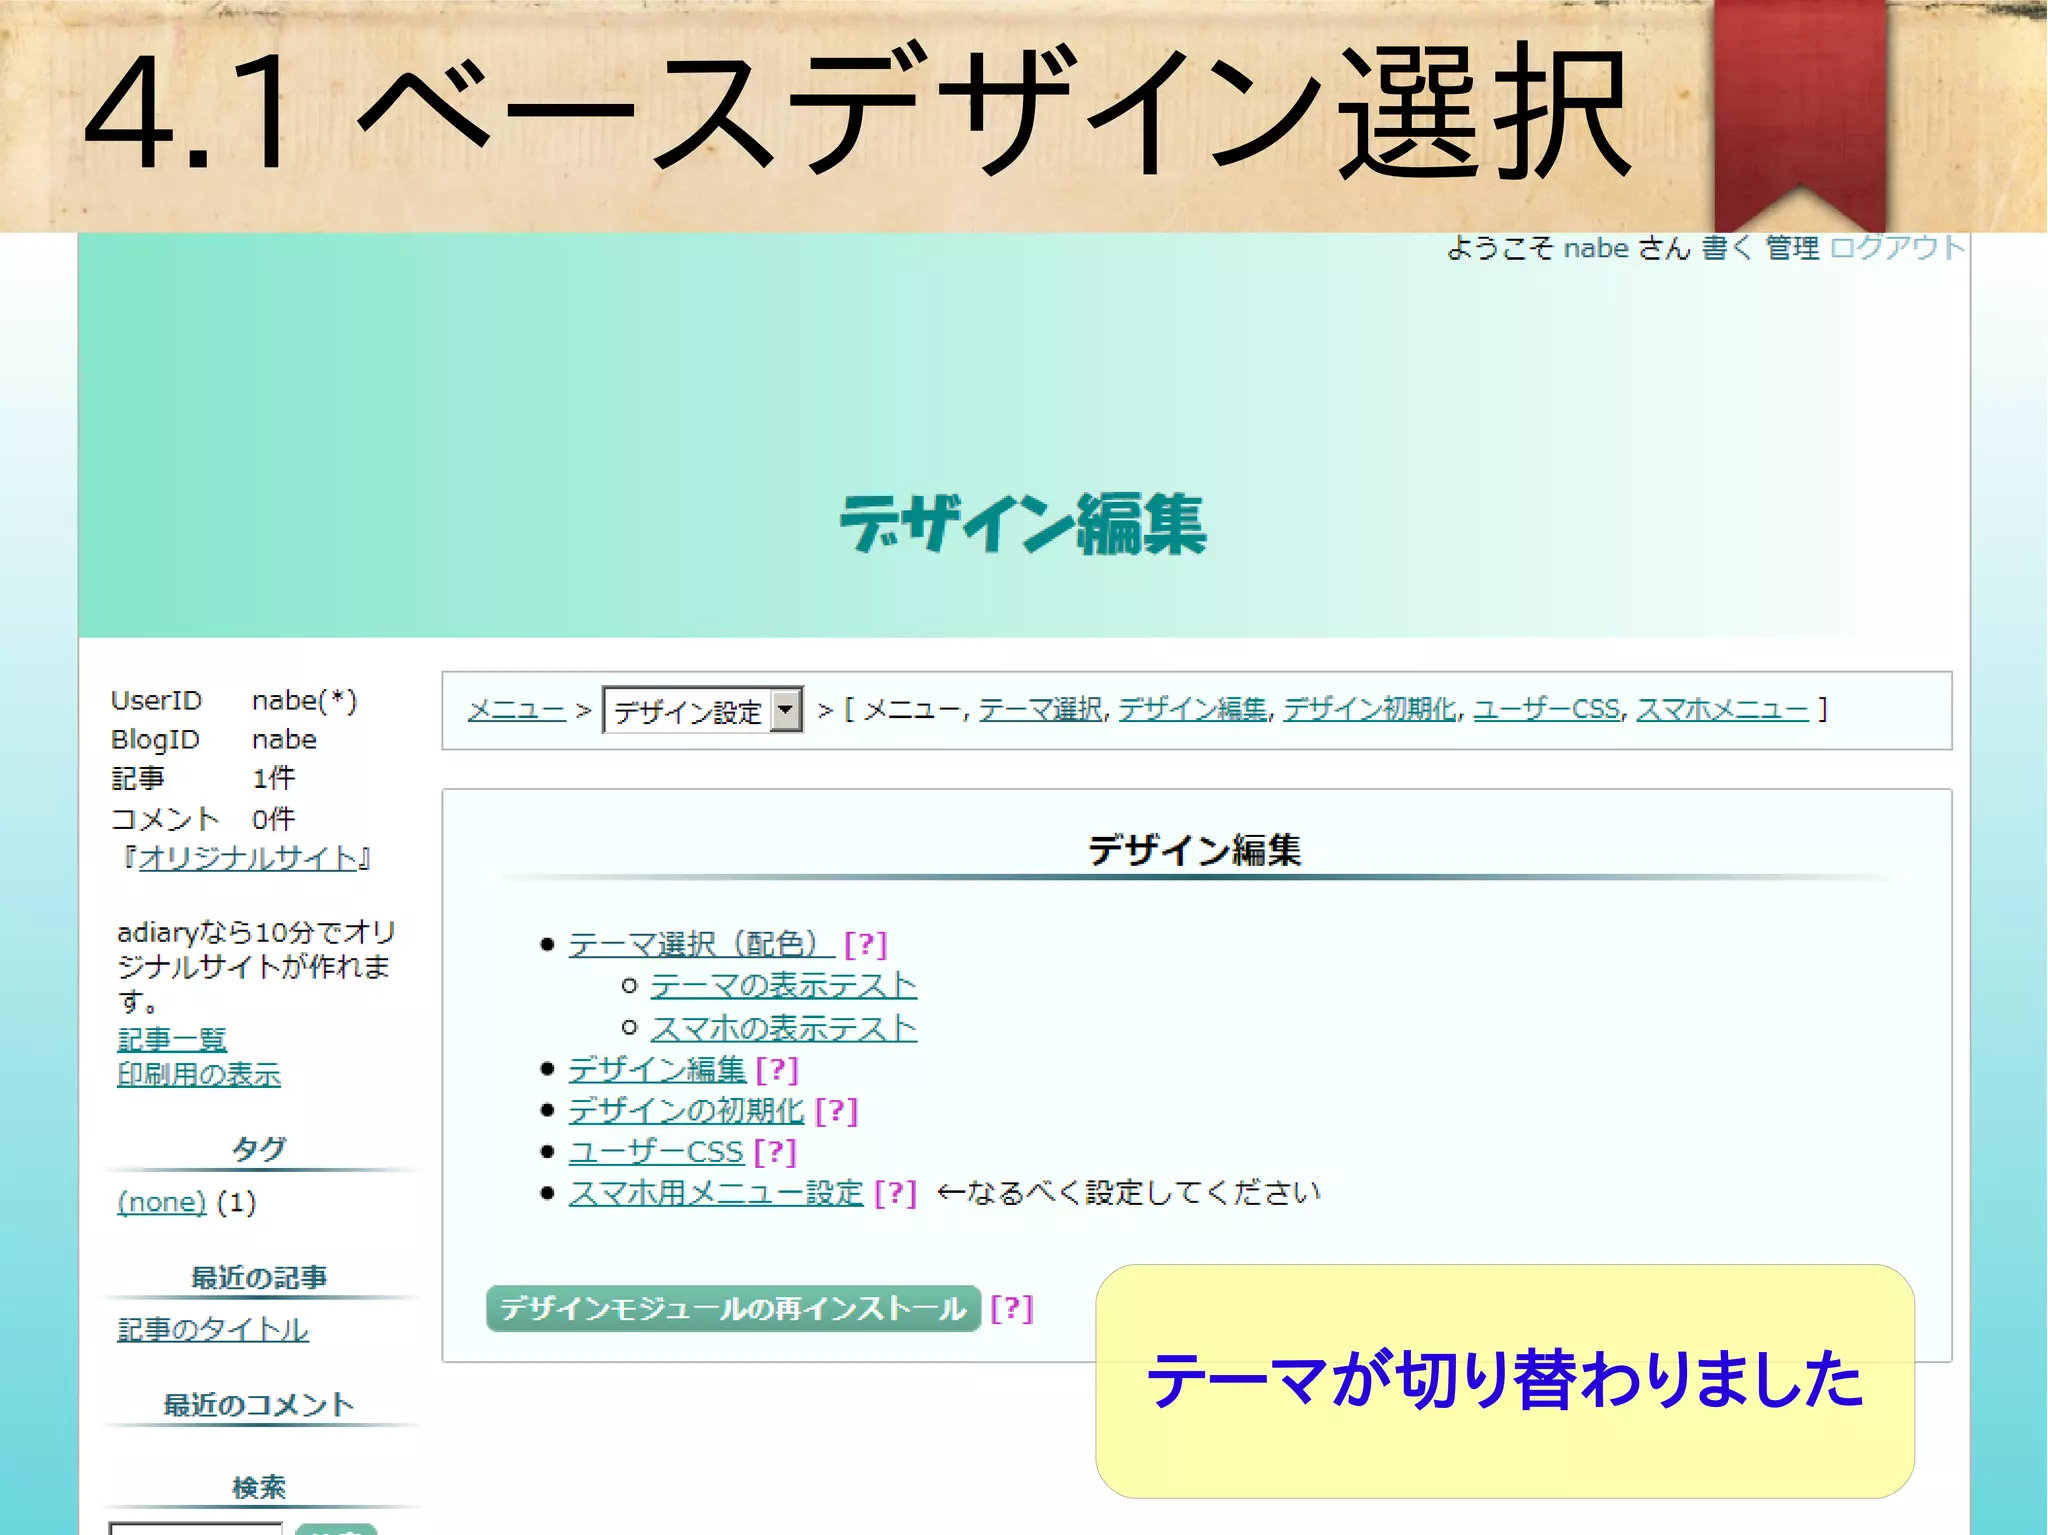
Task: Click help [?] beside デザイン編集 link
Action: tap(777, 1070)
